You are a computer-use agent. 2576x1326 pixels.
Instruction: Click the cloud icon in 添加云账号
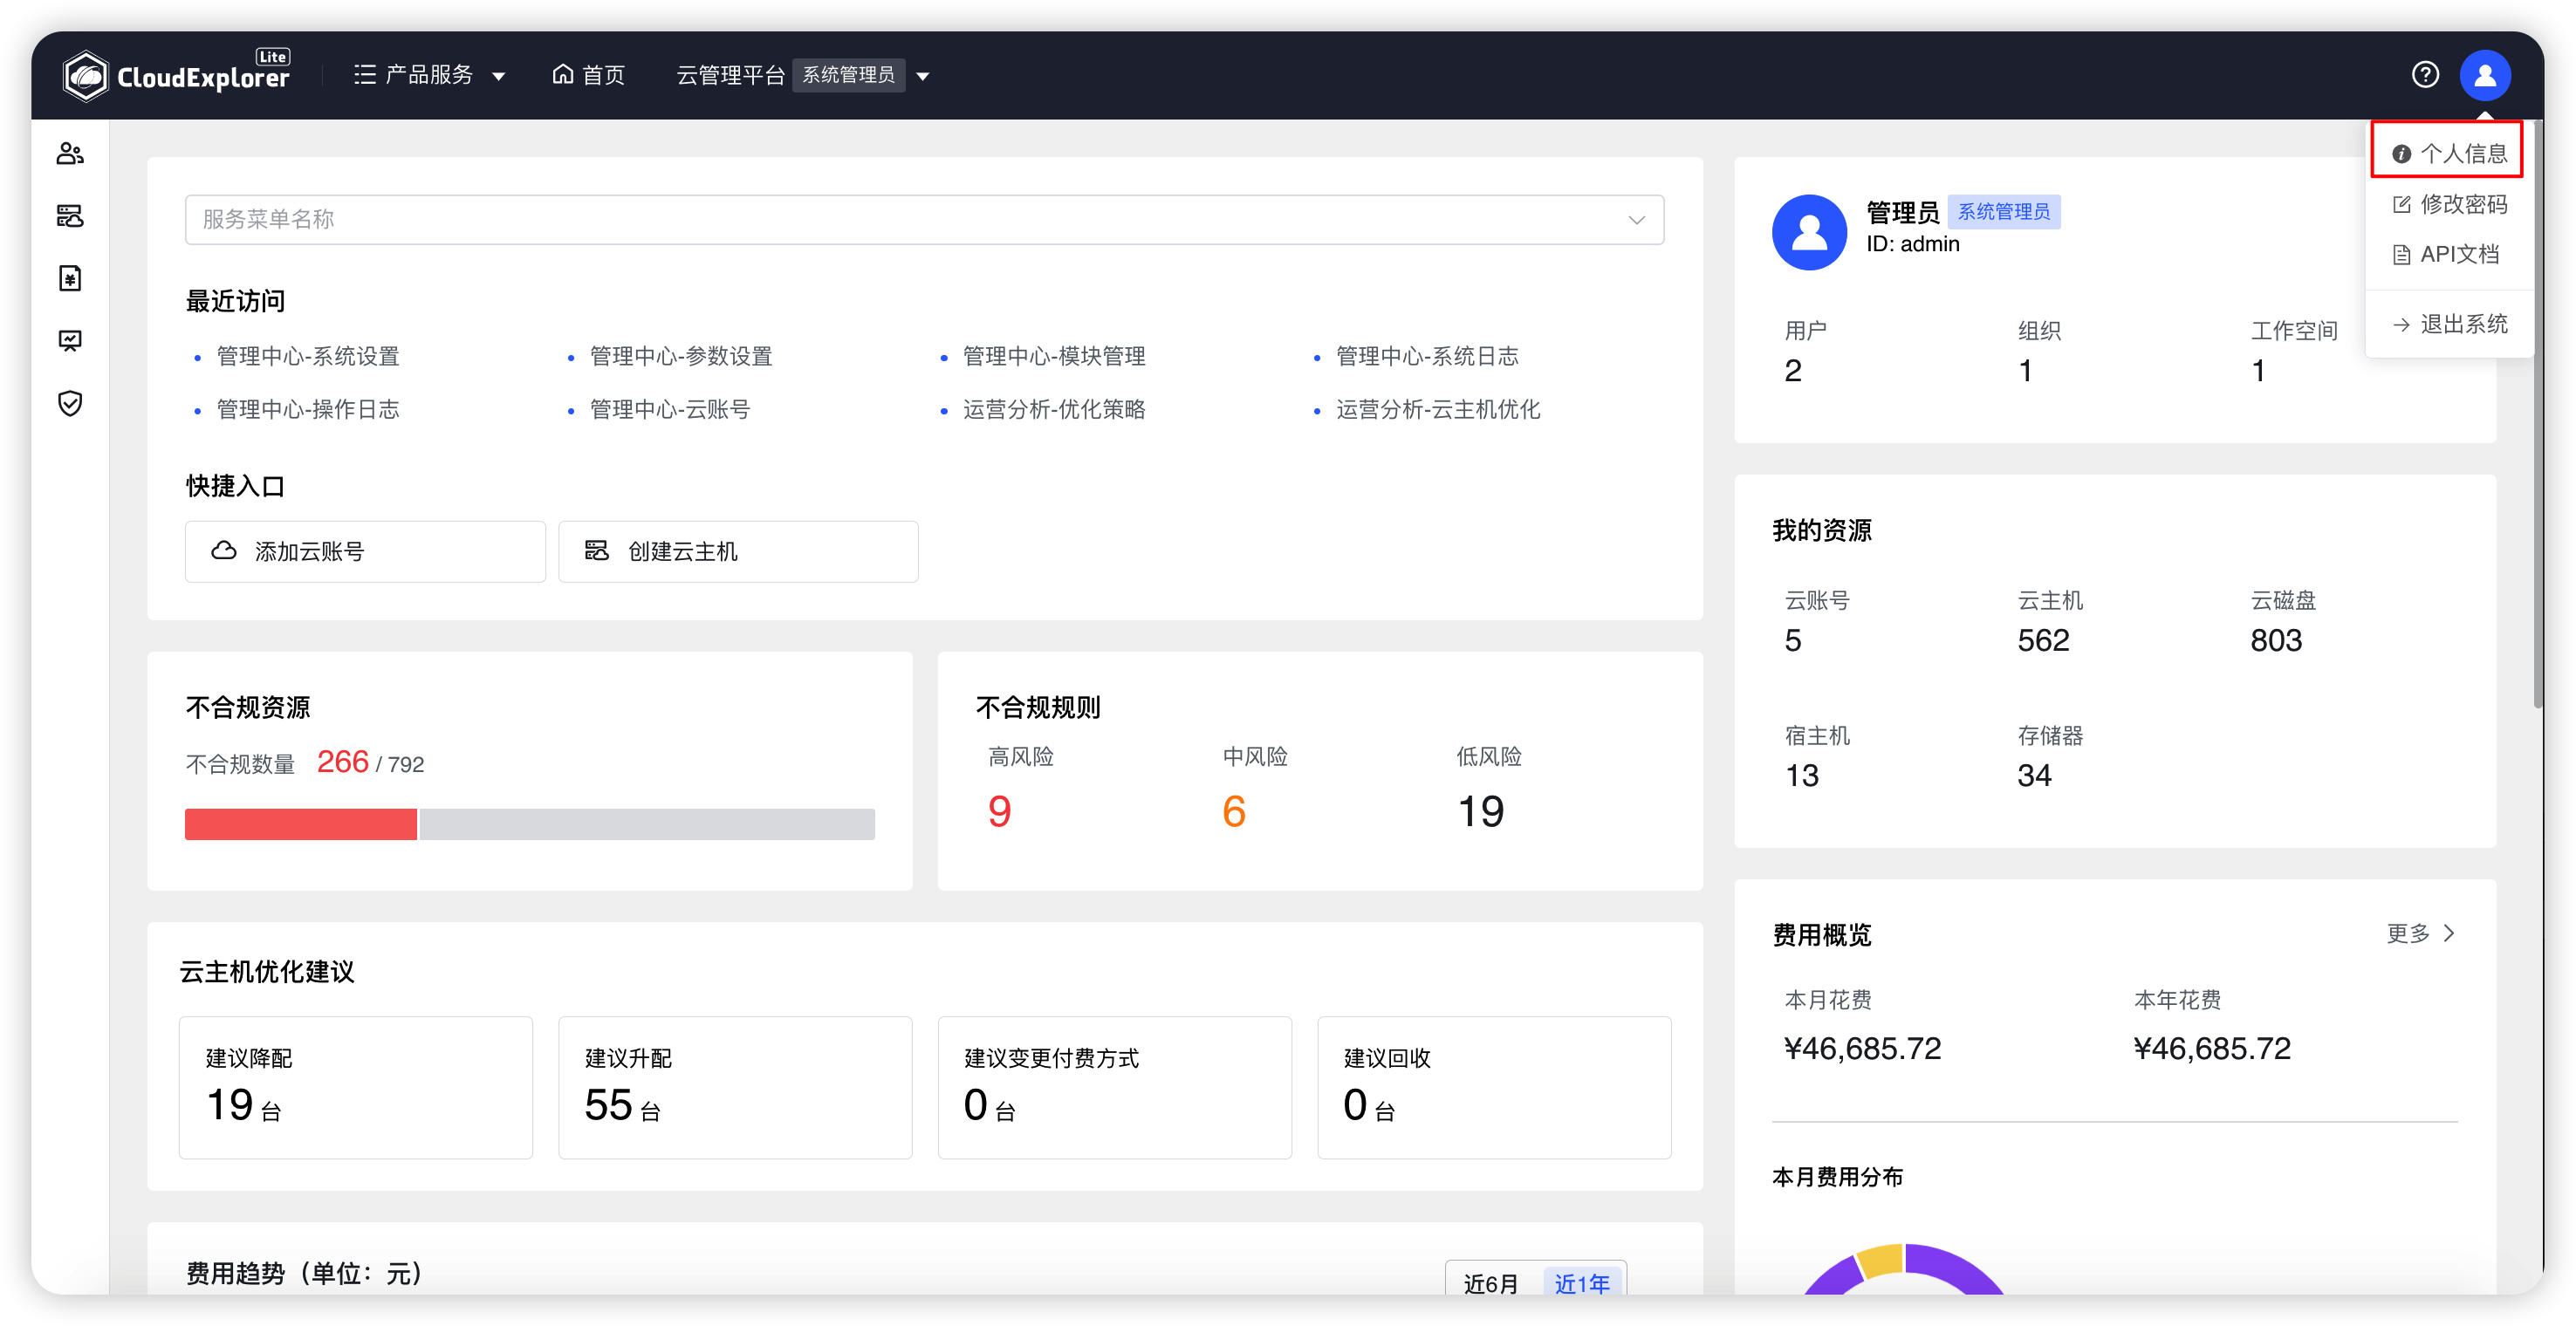pyautogui.click(x=224, y=551)
